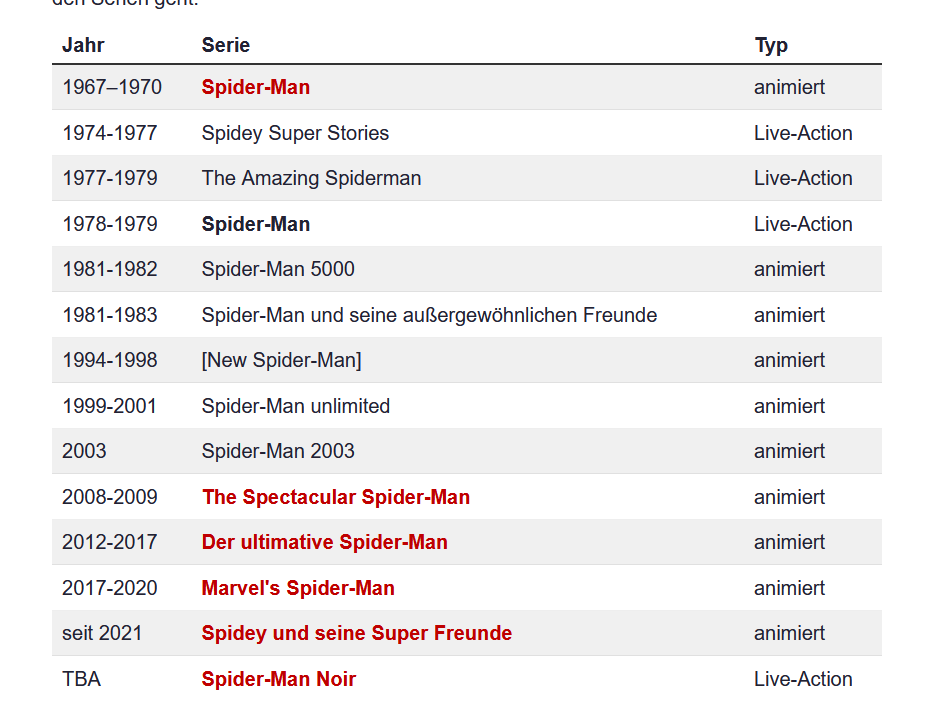Viewport: 925px width, 714px height.
Task: Click the [New Spider-Man] entry
Action: (281, 360)
